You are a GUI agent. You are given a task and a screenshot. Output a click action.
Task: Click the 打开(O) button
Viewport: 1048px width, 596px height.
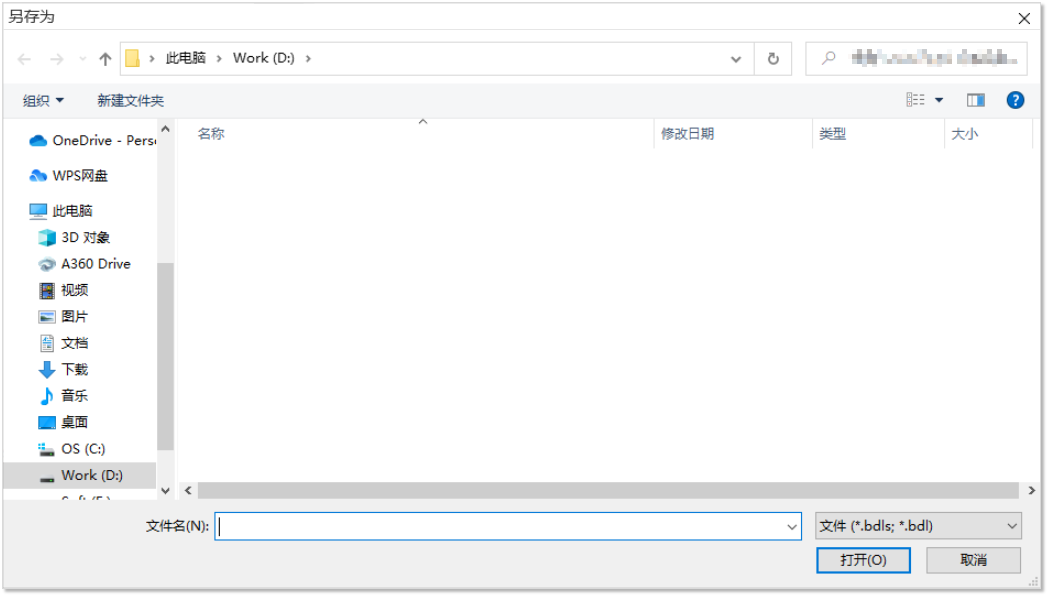click(x=864, y=560)
